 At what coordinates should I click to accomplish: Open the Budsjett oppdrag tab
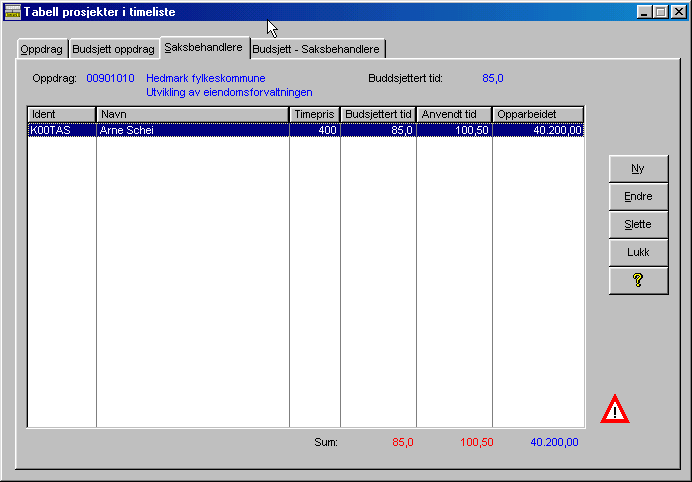coord(113,49)
